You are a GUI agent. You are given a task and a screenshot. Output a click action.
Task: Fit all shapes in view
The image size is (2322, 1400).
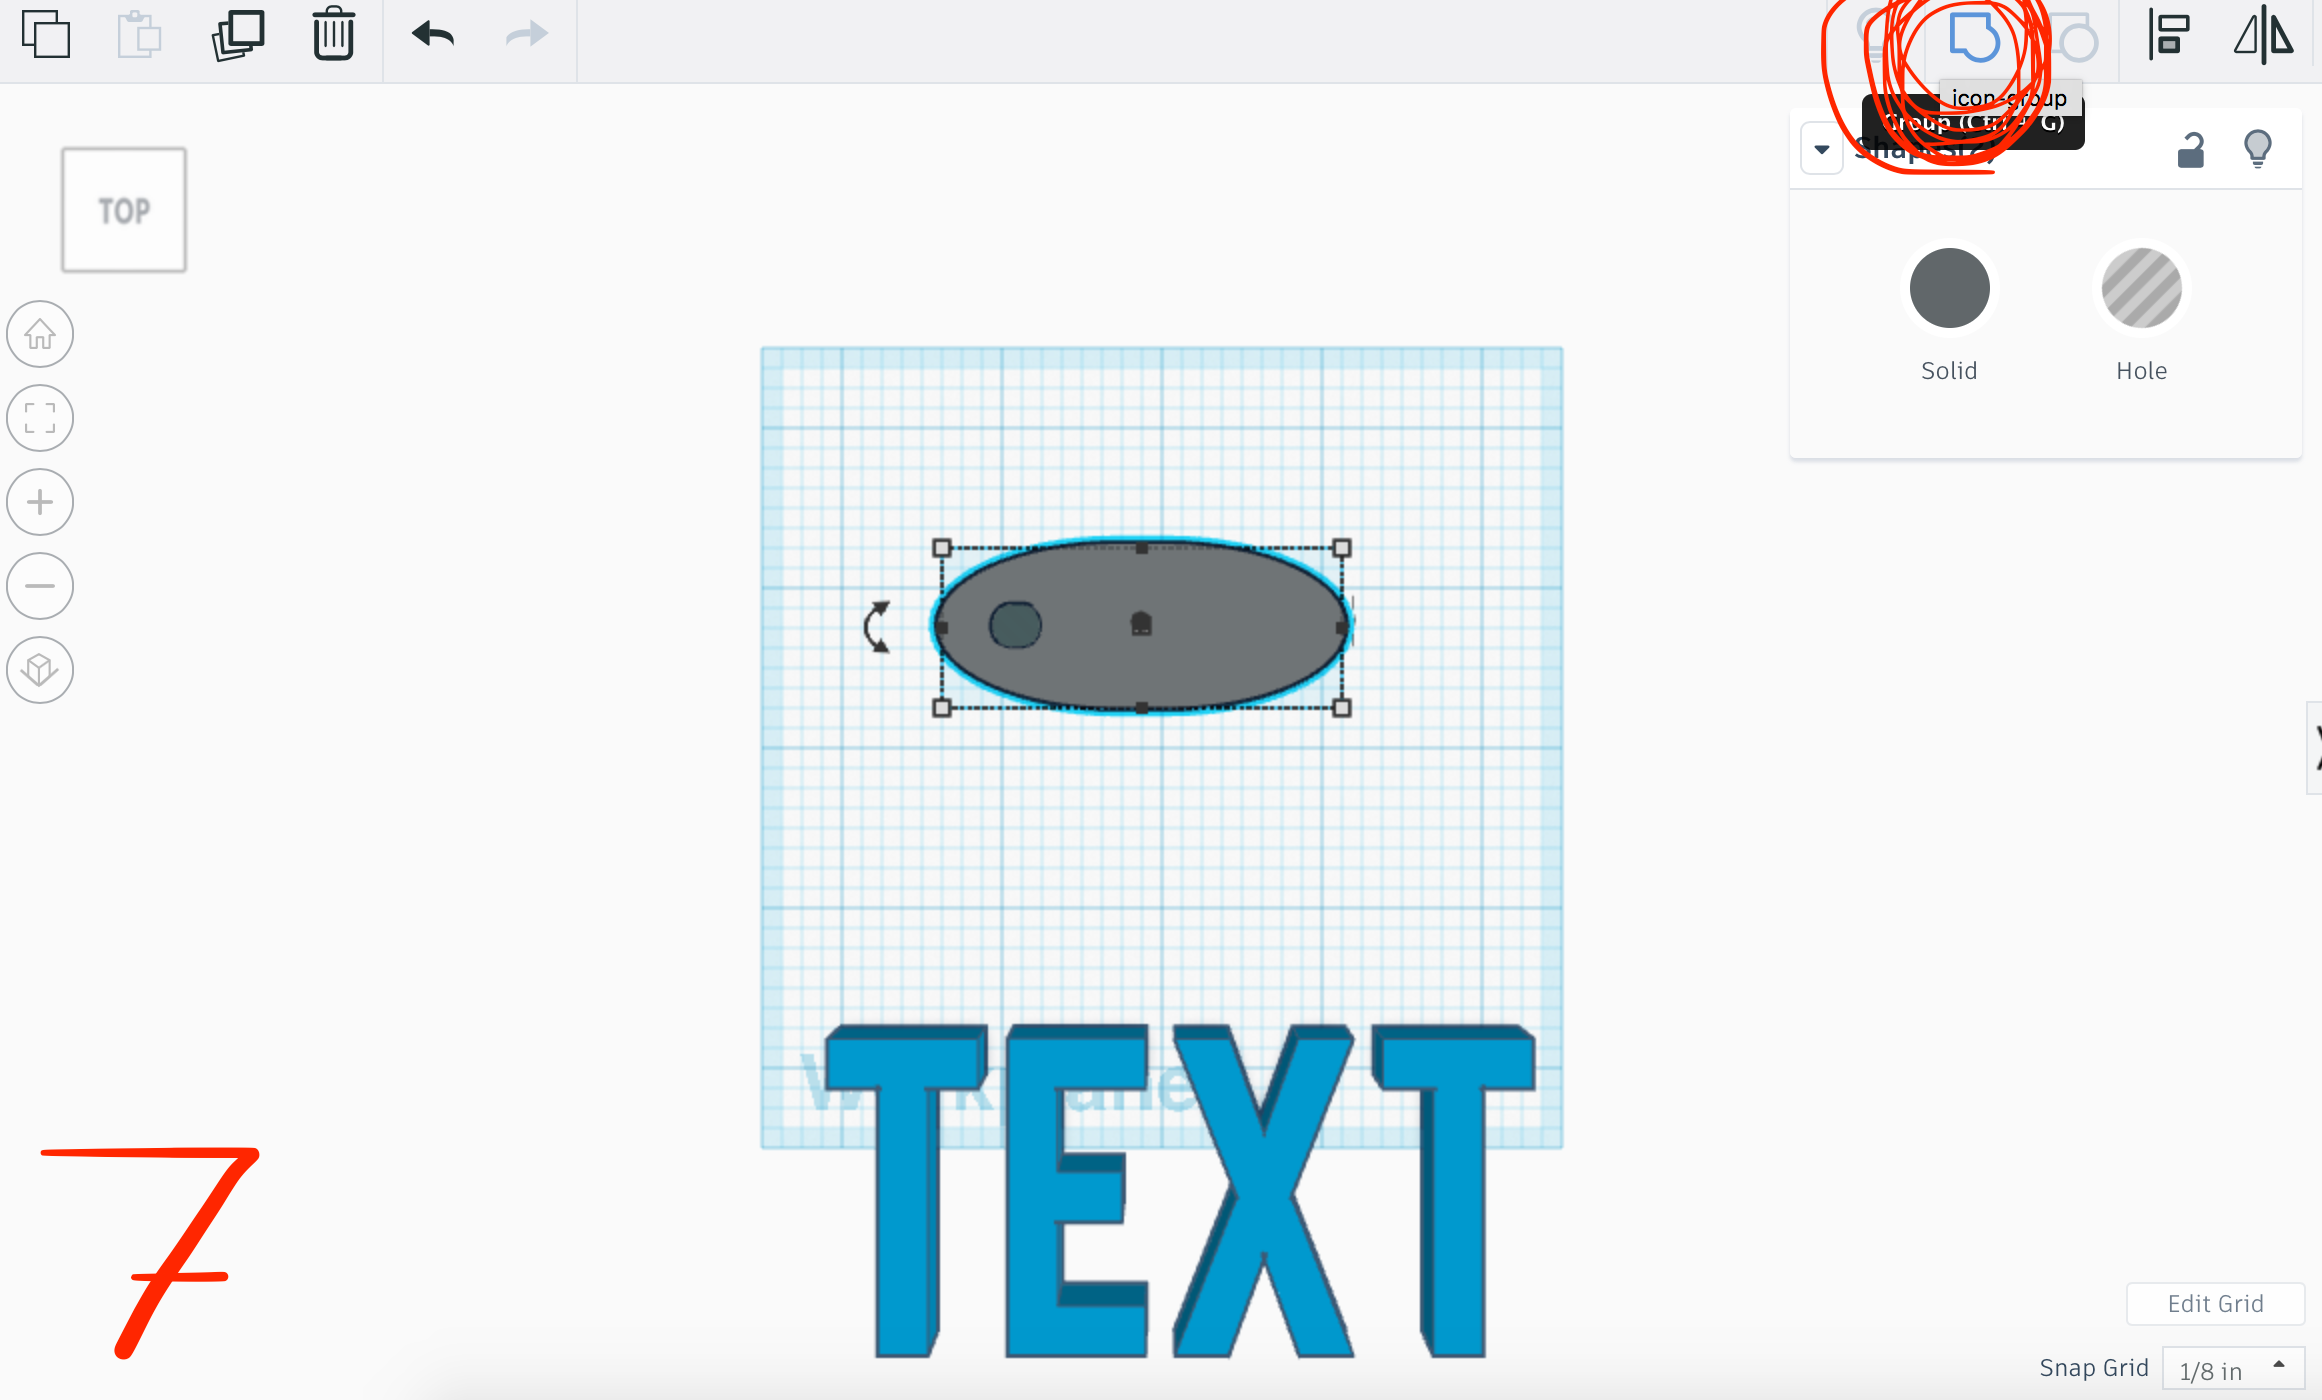[40, 418]
